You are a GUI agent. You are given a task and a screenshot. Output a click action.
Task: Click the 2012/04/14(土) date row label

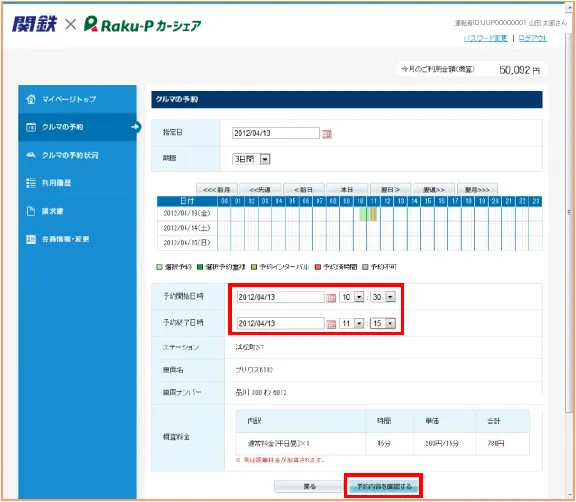coord(187,228)
